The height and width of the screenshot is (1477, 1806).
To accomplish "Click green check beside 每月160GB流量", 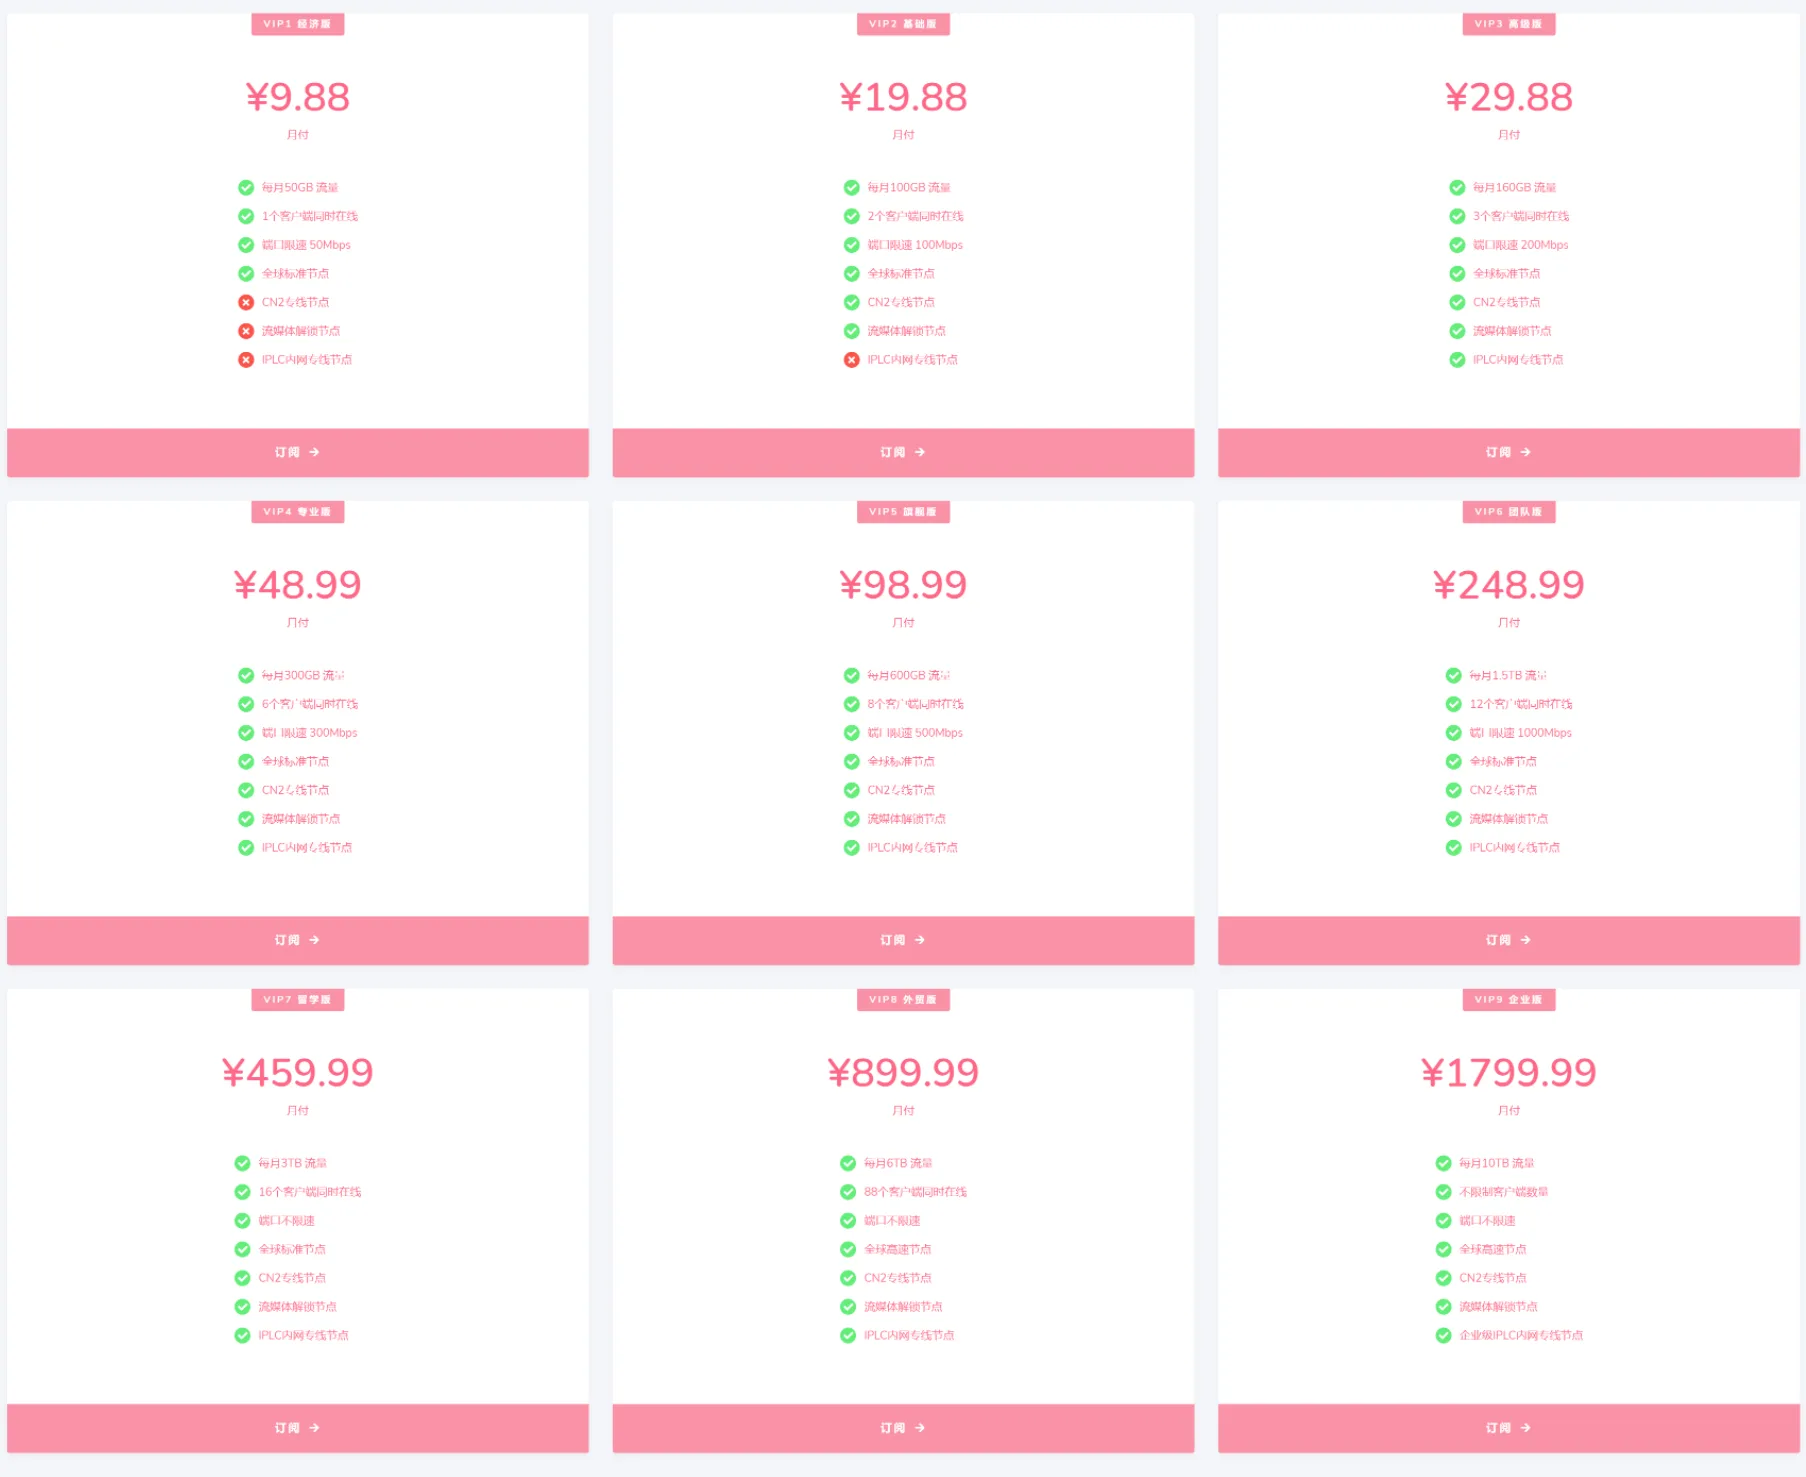I will click(1457, 188).
